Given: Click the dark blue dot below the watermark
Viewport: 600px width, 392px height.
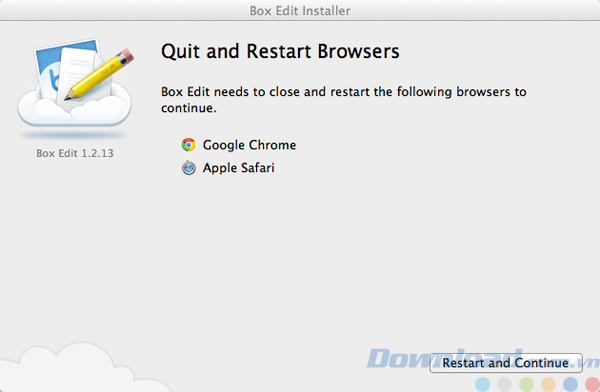Looking at the screenshot, I should coord(570,384).
